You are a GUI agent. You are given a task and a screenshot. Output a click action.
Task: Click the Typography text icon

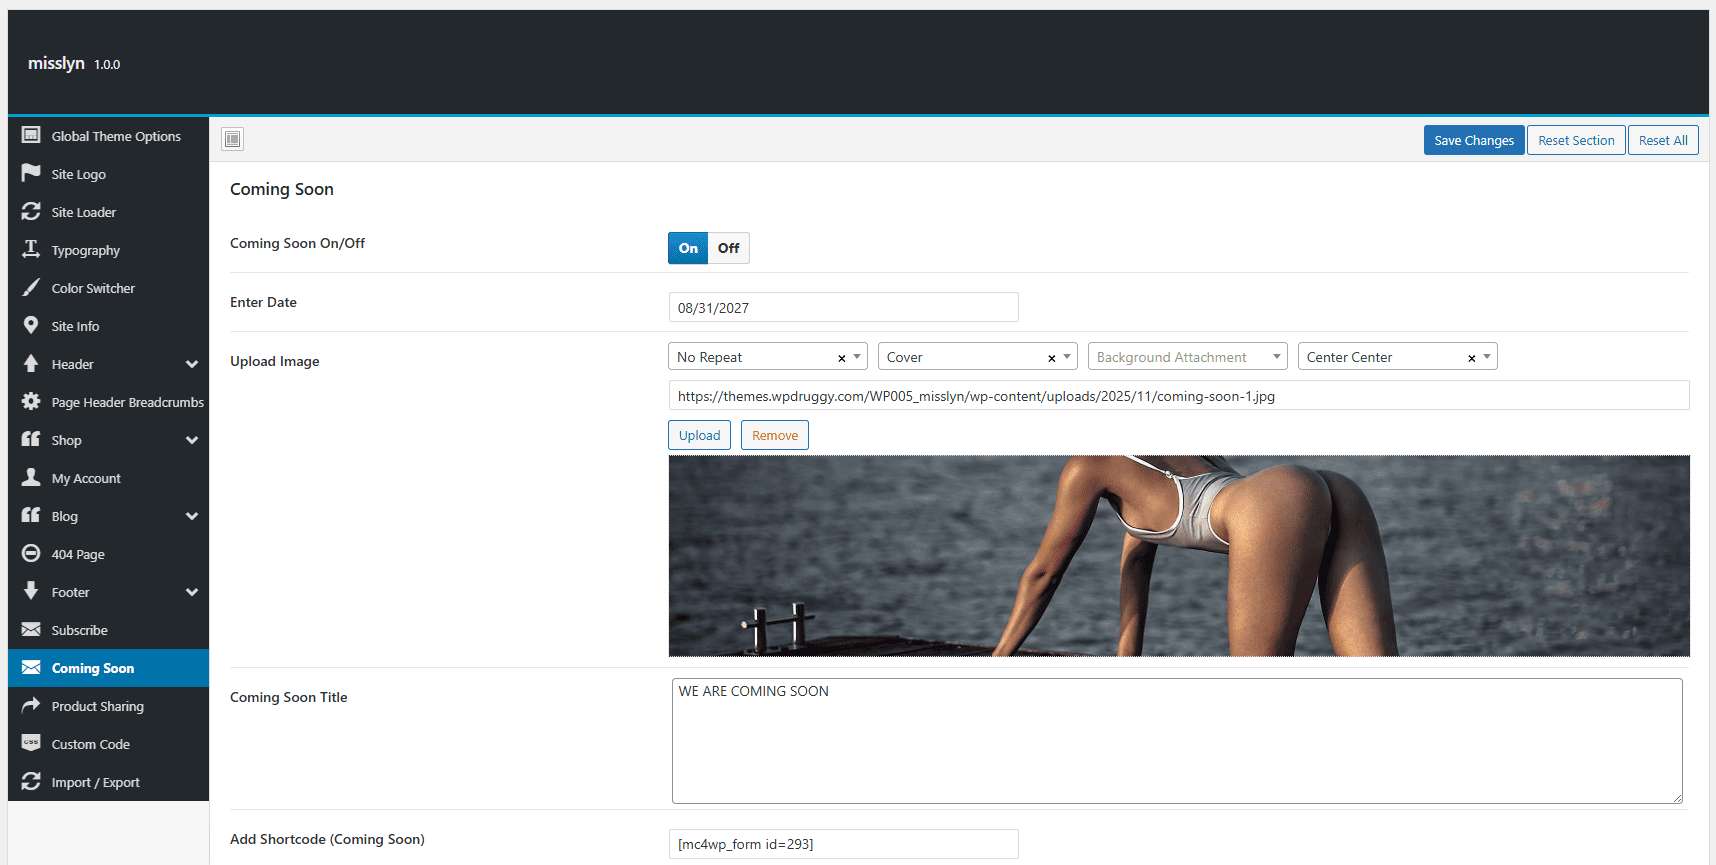click(31, 249)
